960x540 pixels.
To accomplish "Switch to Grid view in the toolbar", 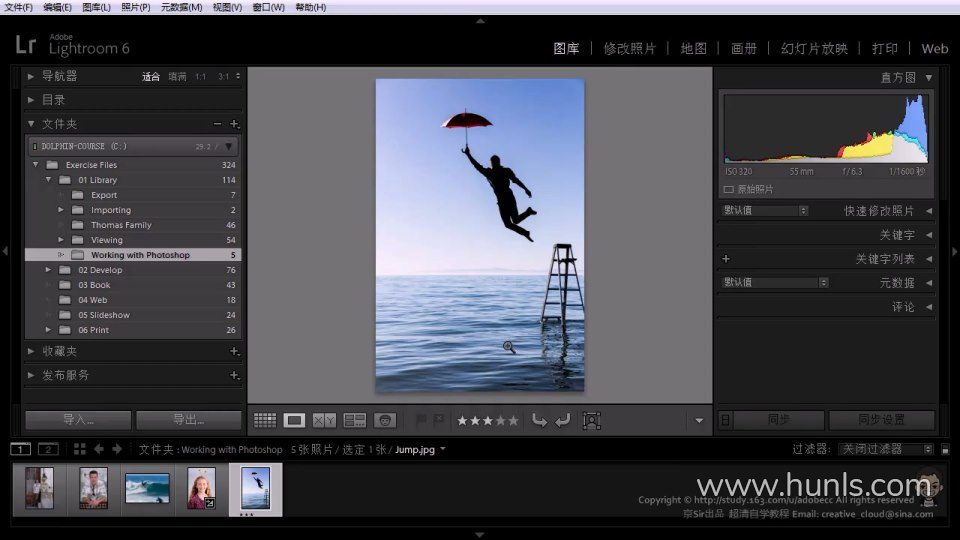I will click(265, 421).
